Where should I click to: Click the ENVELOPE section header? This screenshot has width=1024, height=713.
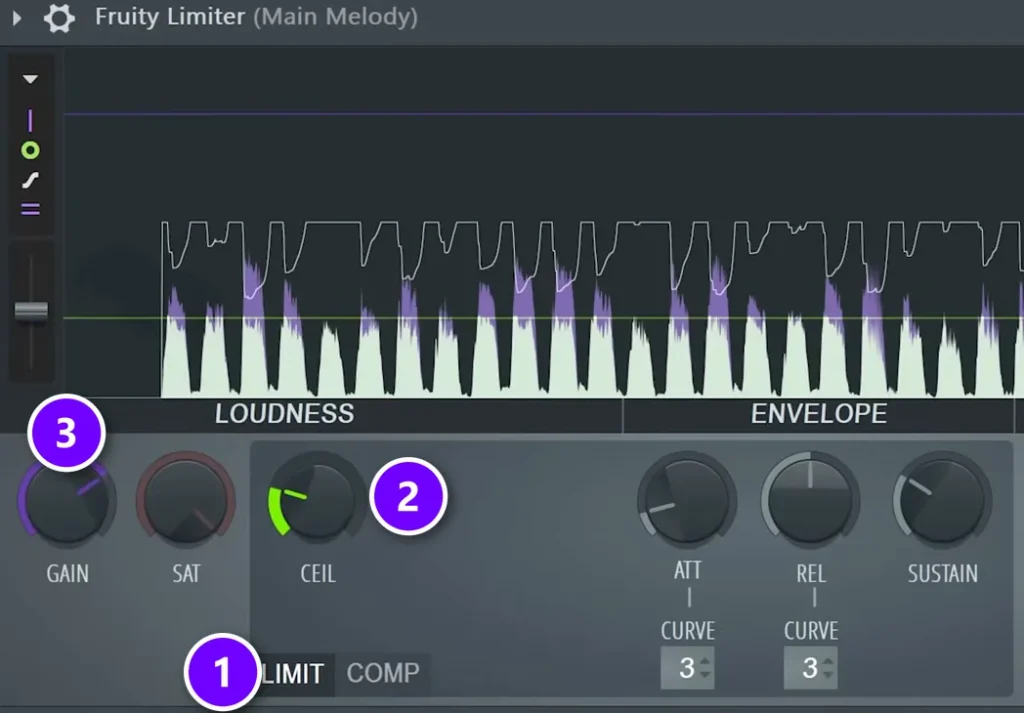coord(819,414)
